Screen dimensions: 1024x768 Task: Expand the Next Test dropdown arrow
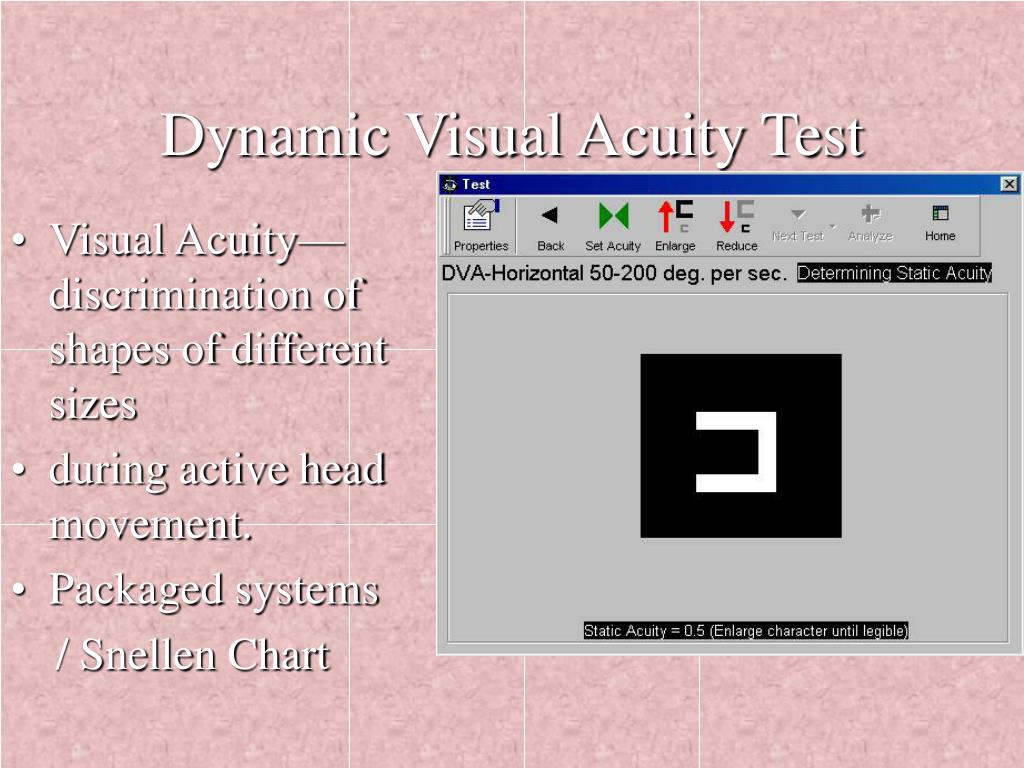[833, 226]
